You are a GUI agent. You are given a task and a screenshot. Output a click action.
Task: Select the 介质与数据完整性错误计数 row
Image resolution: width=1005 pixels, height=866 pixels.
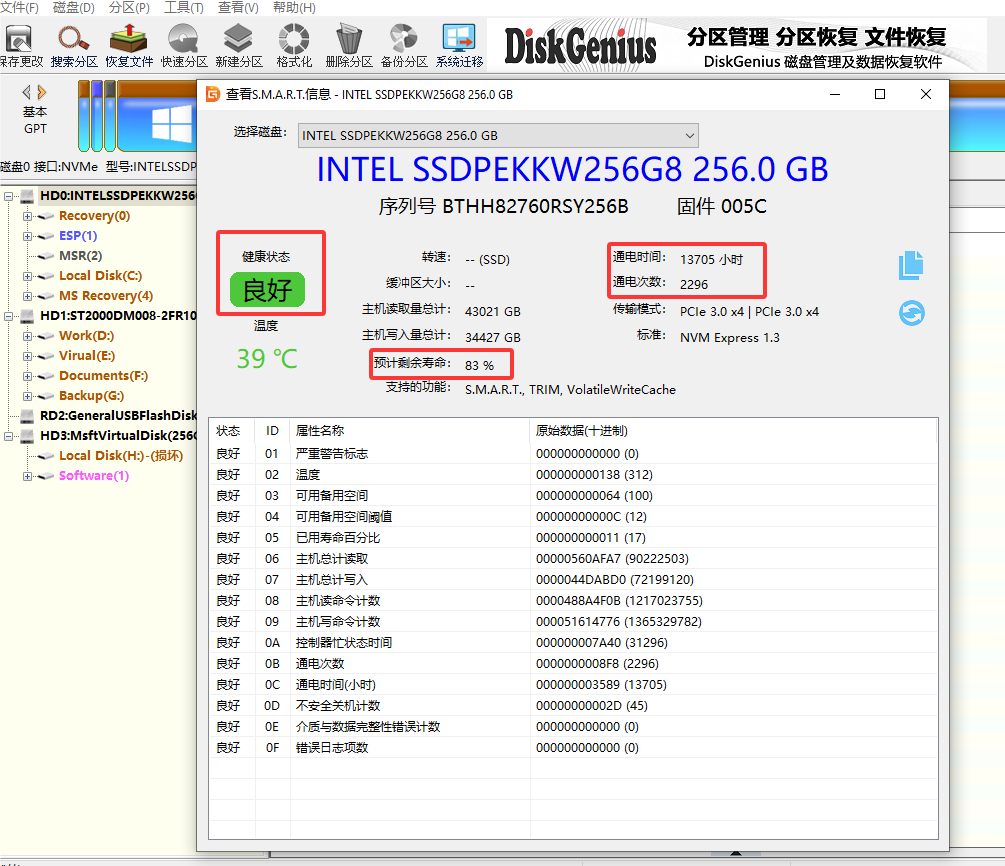[573, 727]
